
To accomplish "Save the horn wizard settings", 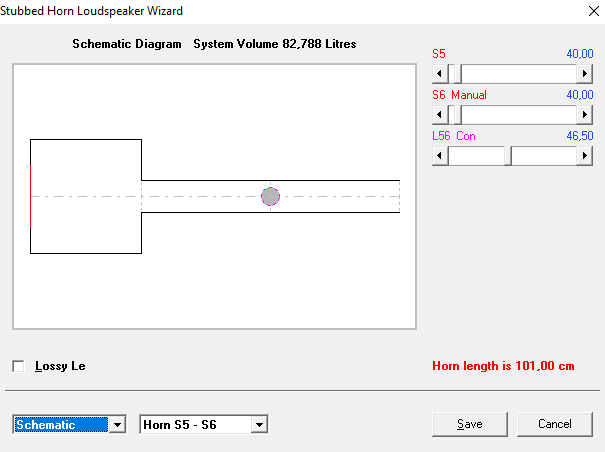I will tap(470, 424).
